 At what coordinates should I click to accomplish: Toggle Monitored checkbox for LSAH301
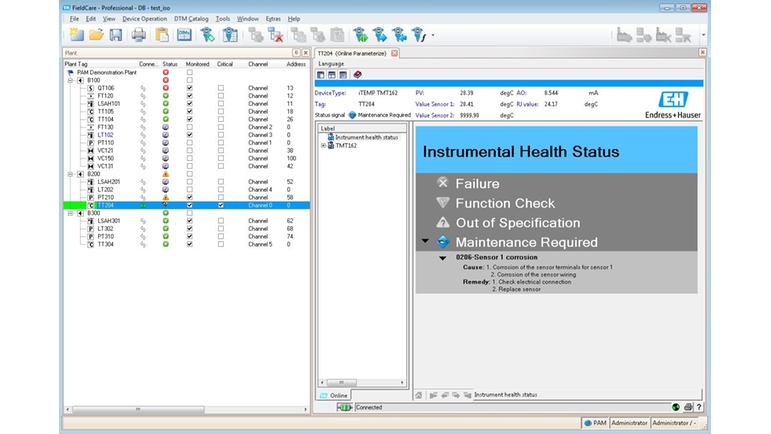(x=189, y=221)
